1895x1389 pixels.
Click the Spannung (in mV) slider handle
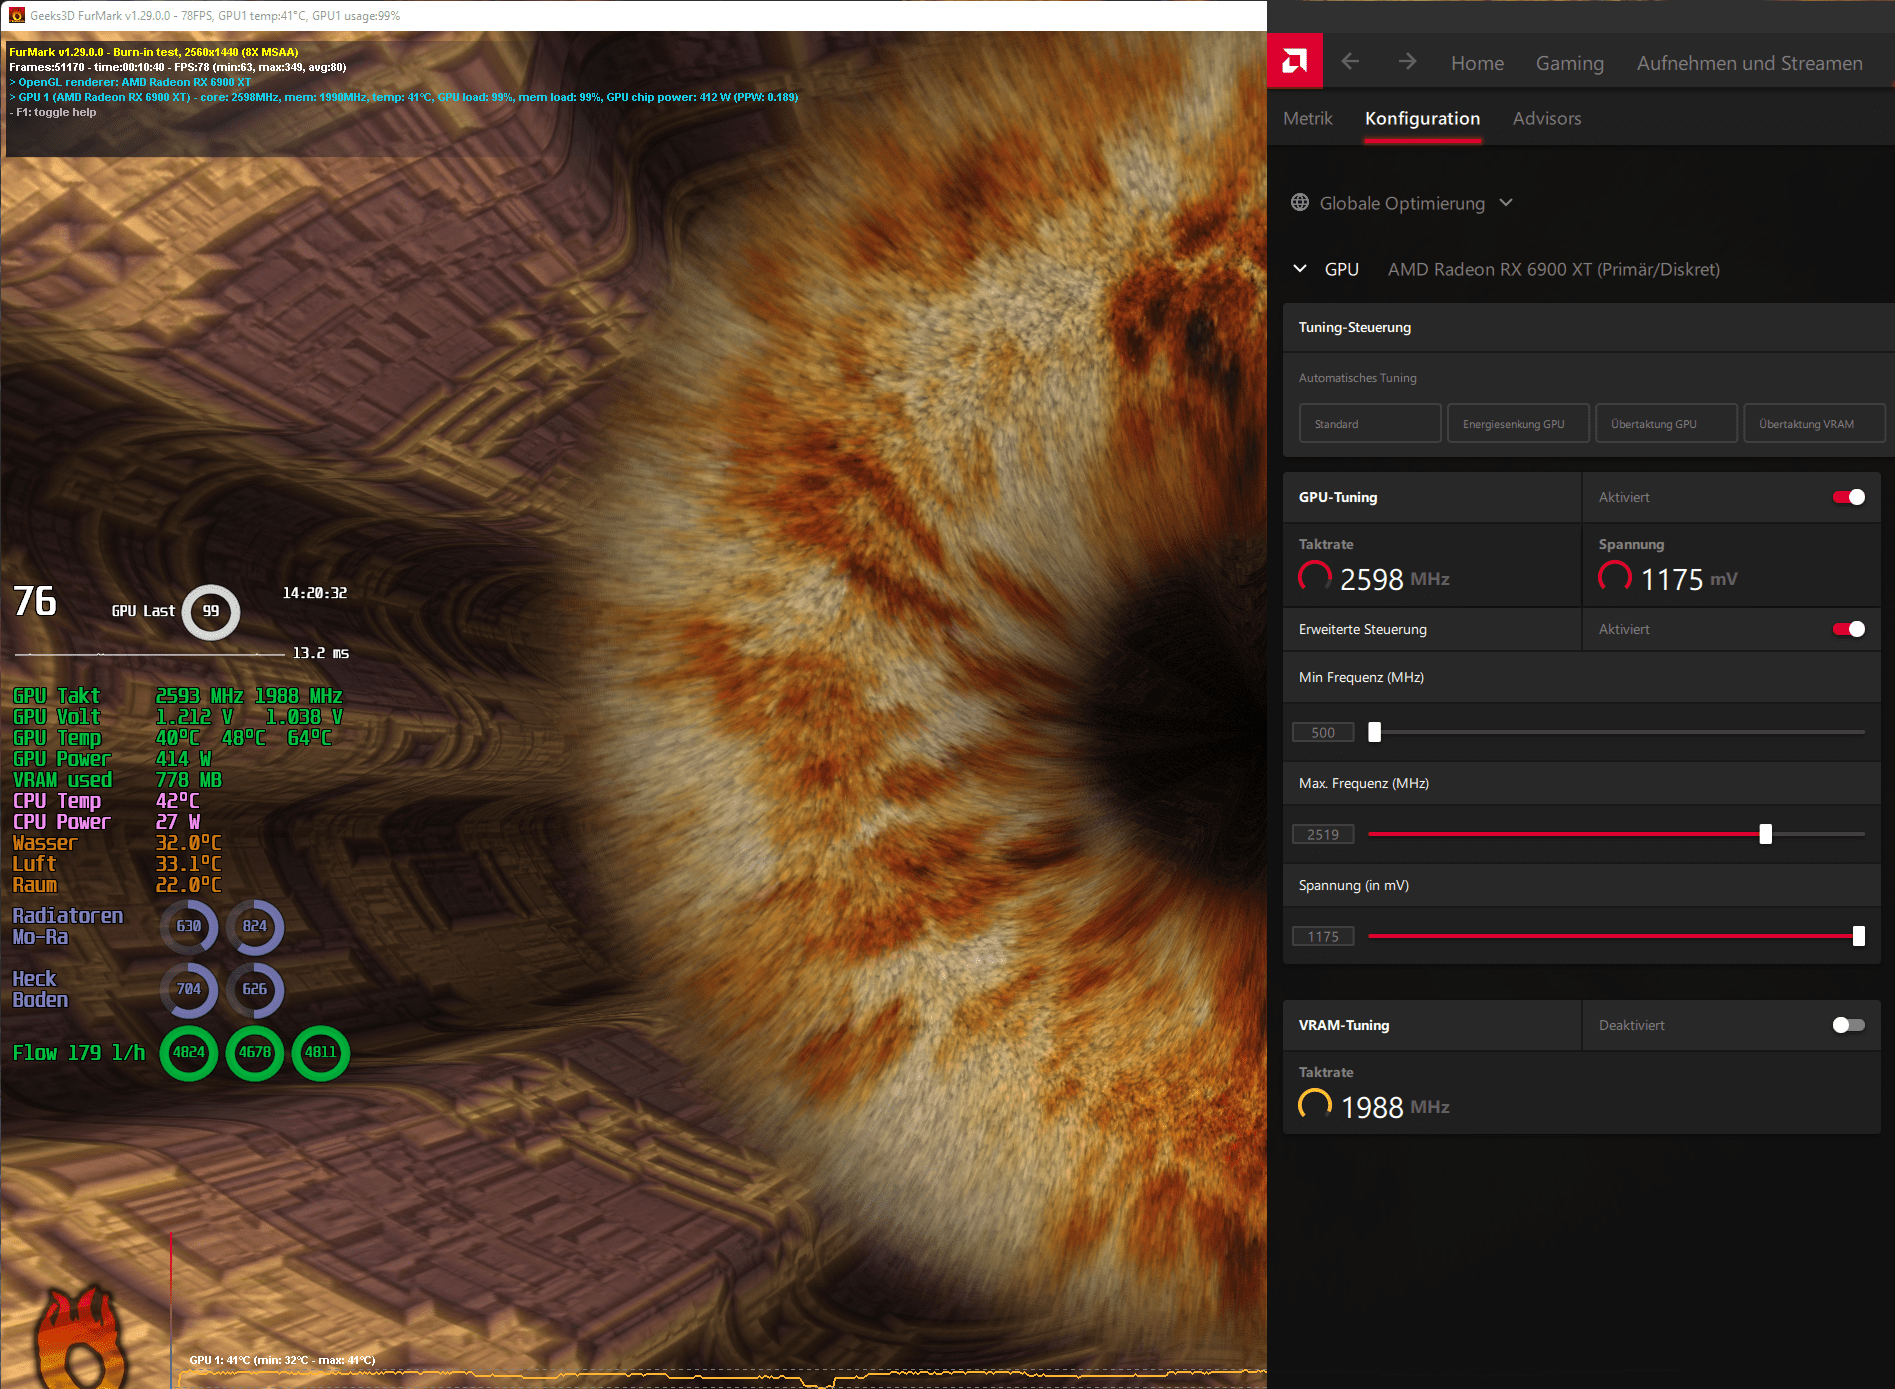click(x=1859, y=936)
